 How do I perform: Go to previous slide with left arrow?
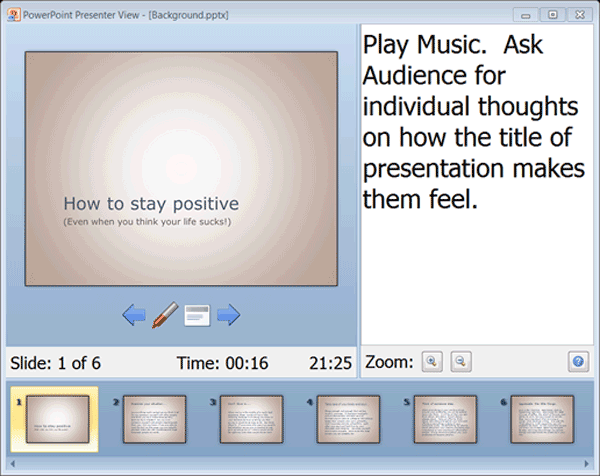134,315
